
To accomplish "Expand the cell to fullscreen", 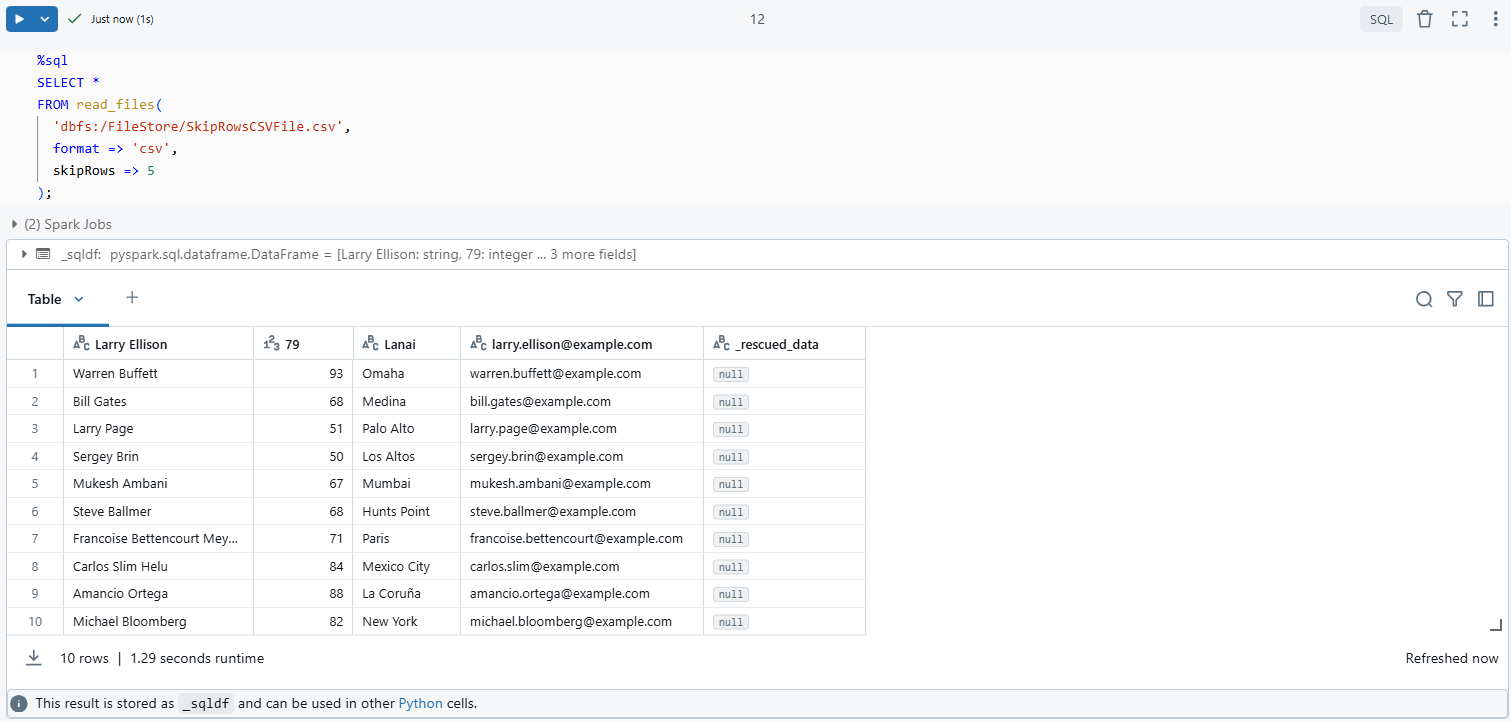I will 1459,18.
